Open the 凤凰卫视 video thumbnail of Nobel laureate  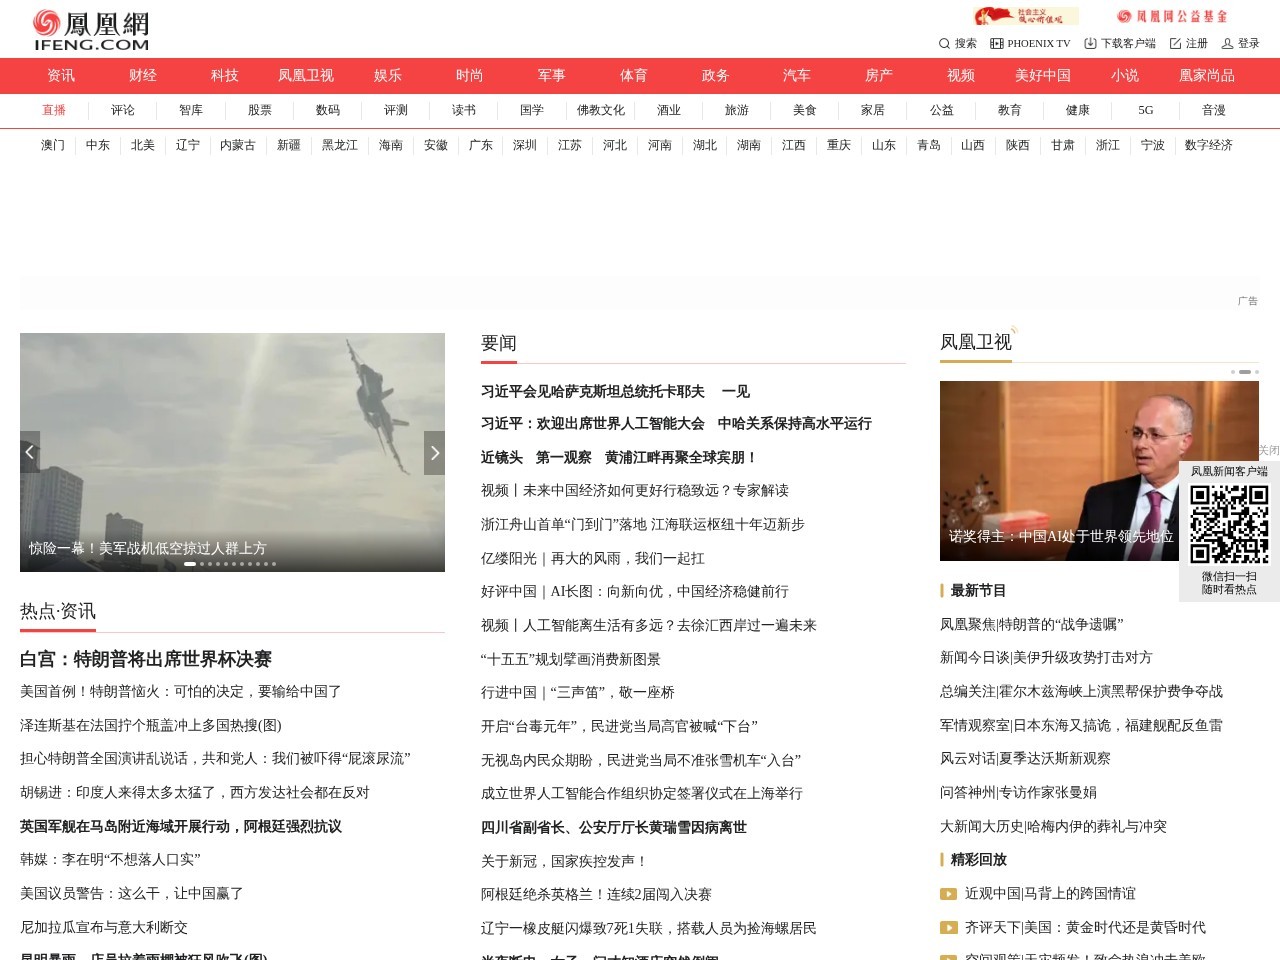point(1099,470)
